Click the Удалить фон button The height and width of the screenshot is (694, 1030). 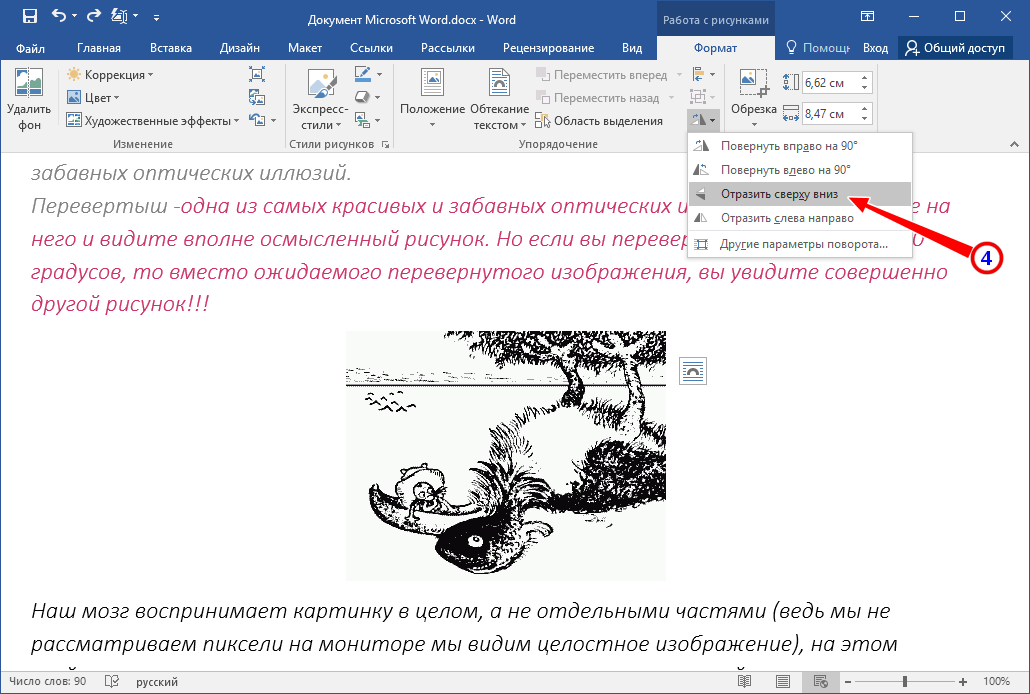click(x=29, y=99)
